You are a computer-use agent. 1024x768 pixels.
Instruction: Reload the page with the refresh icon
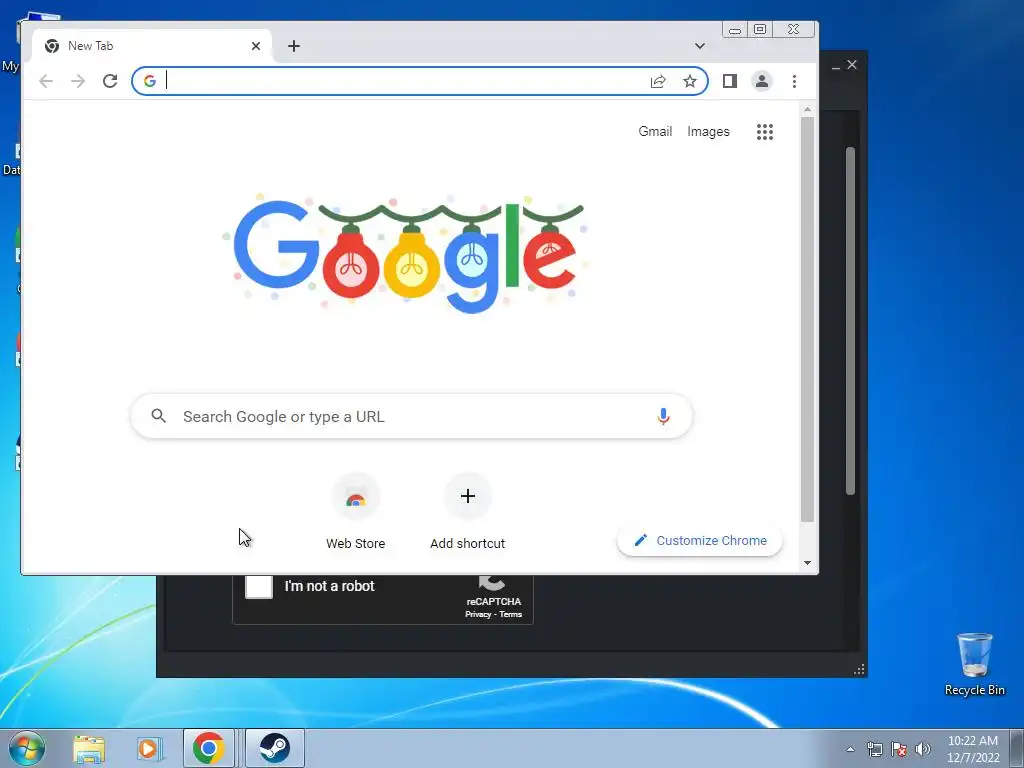coord(110,81)
